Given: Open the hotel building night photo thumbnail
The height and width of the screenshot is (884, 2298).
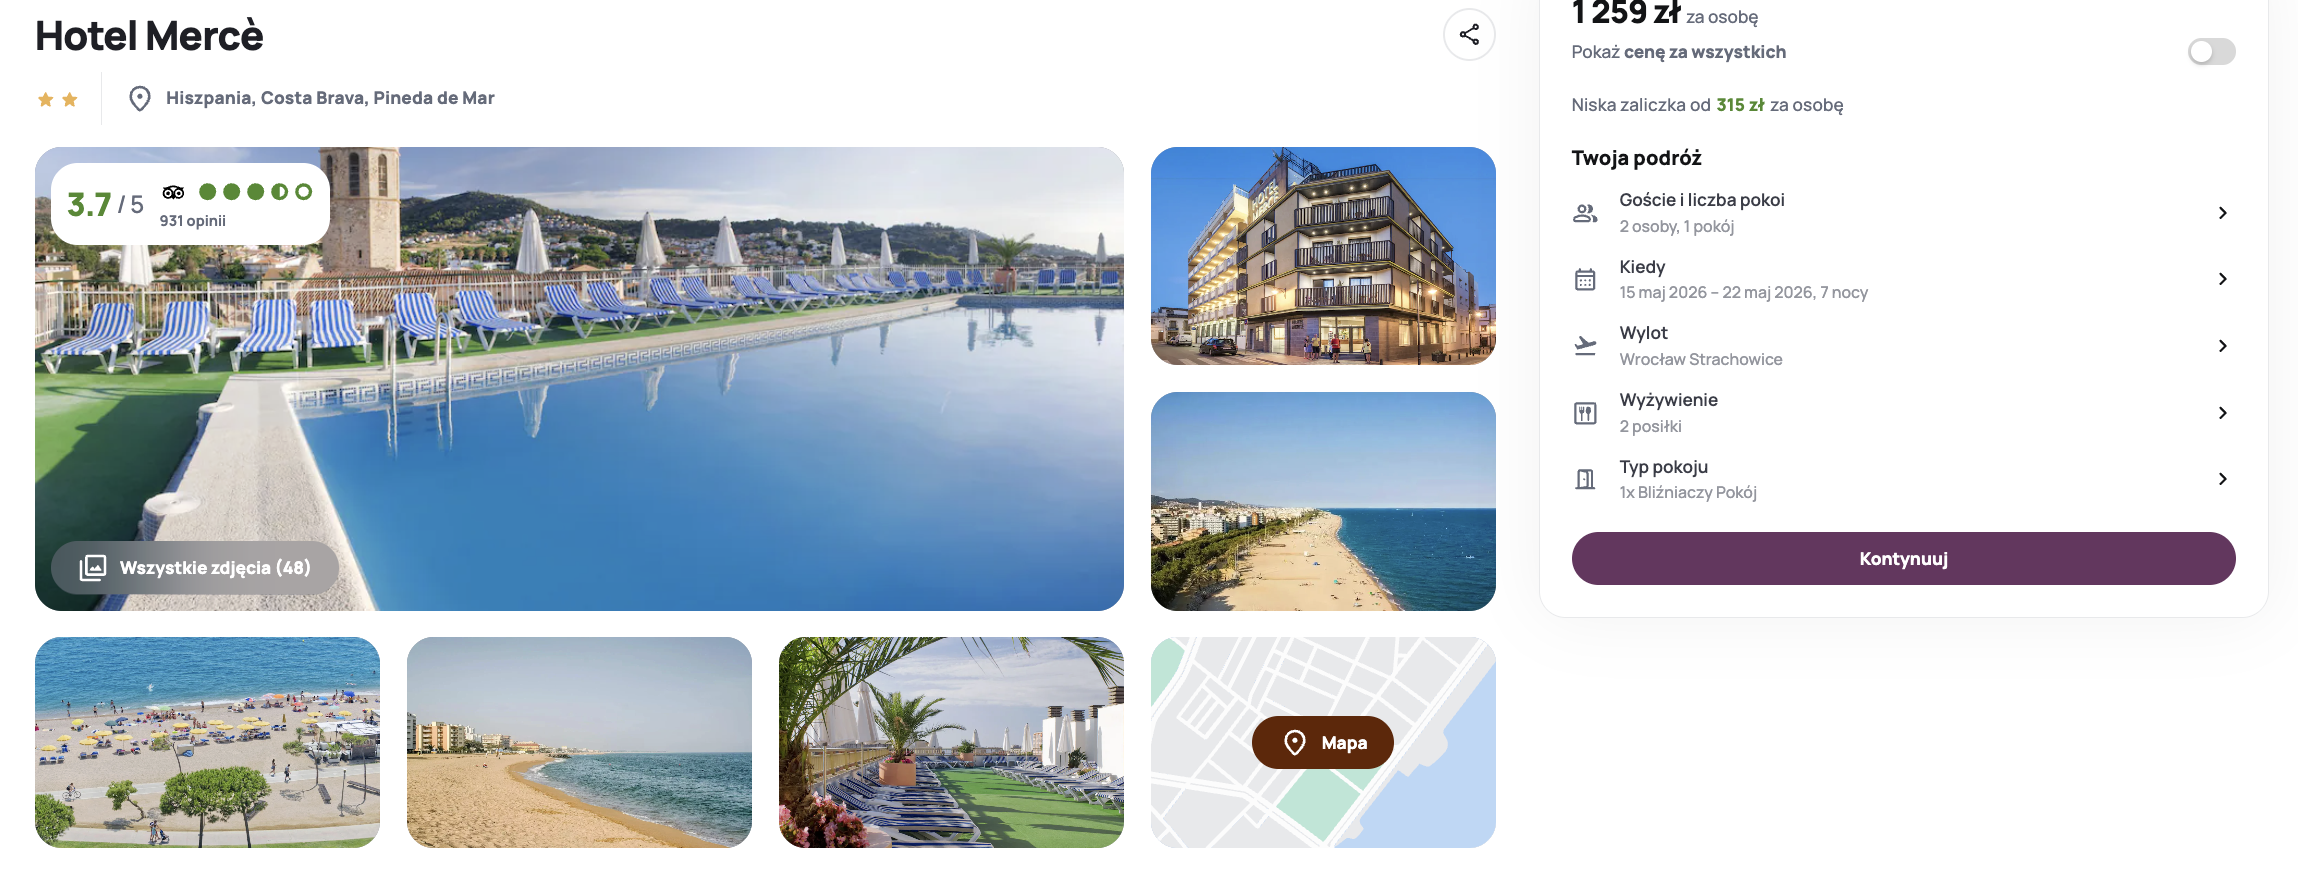Looking at the screenshot, I should pos(1323,256).
